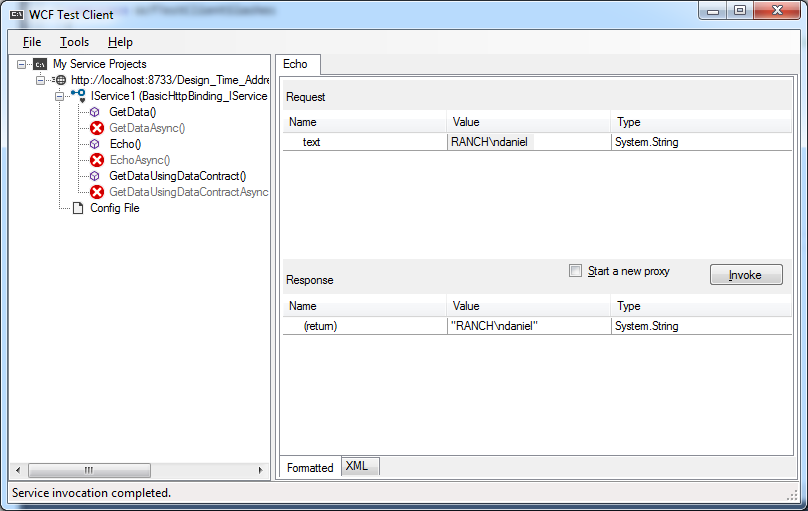Click the tree horizontal scrollbar thumb
This screenshot has height=511, width=808.
89,470
